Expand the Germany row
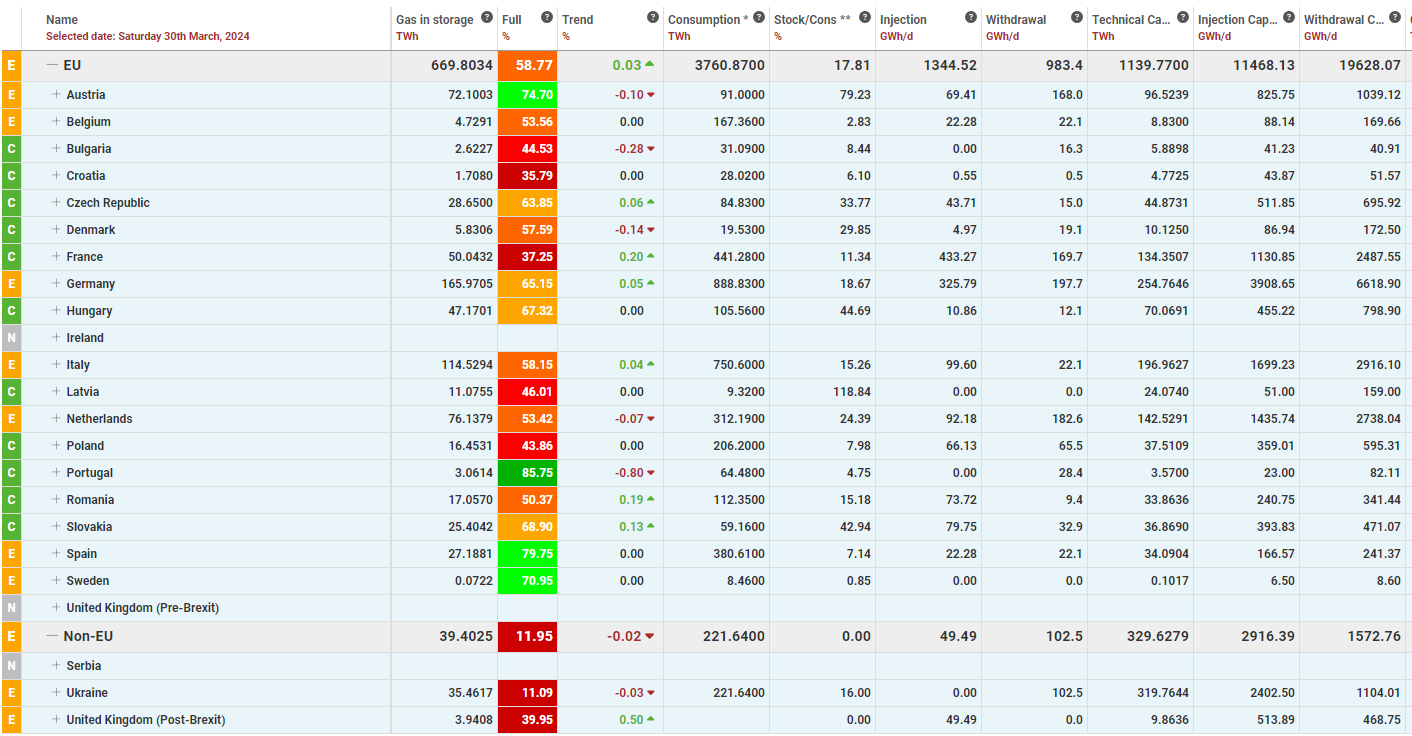The height and width of the screenshot is (736, 1412). pyautogui.click(x=56, y=284)
